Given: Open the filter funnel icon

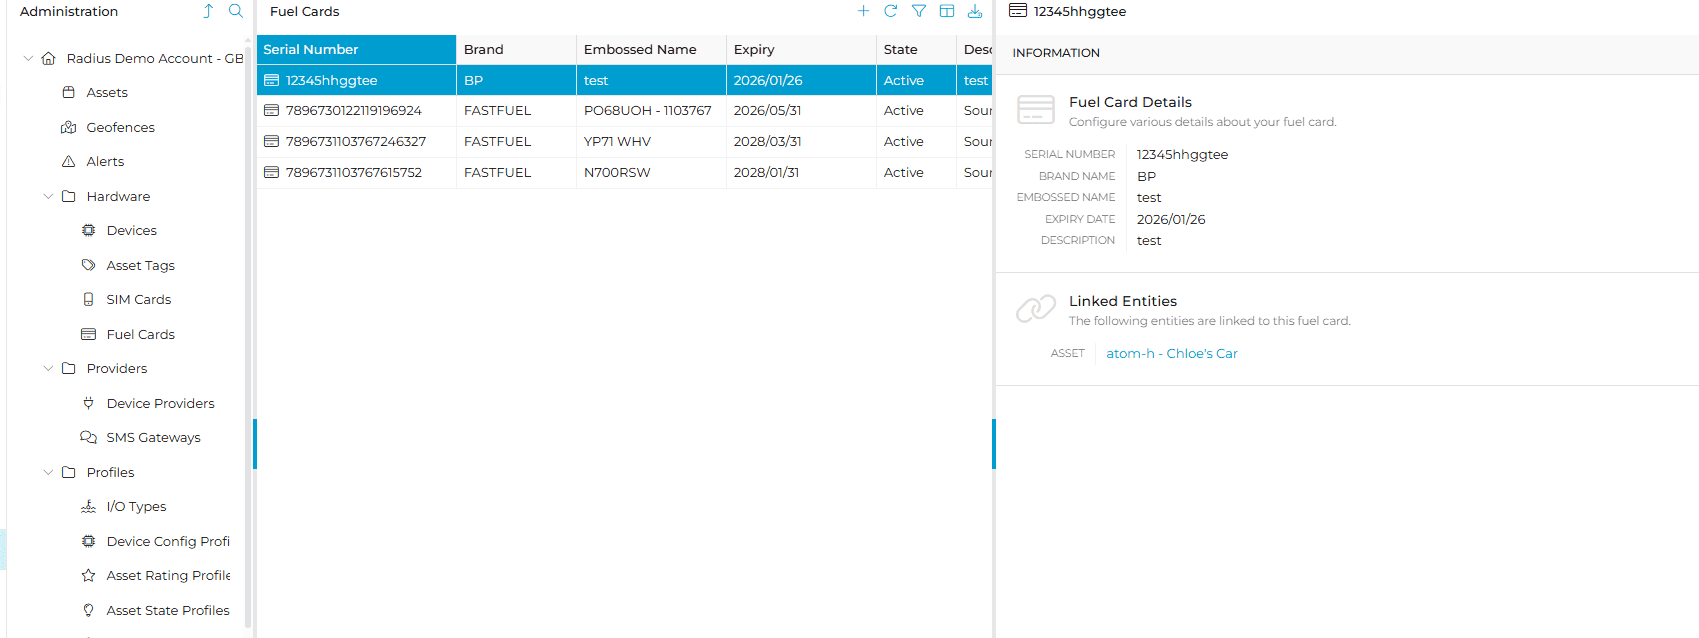Looking at the screenshot, I should click(x=918, y=11).
